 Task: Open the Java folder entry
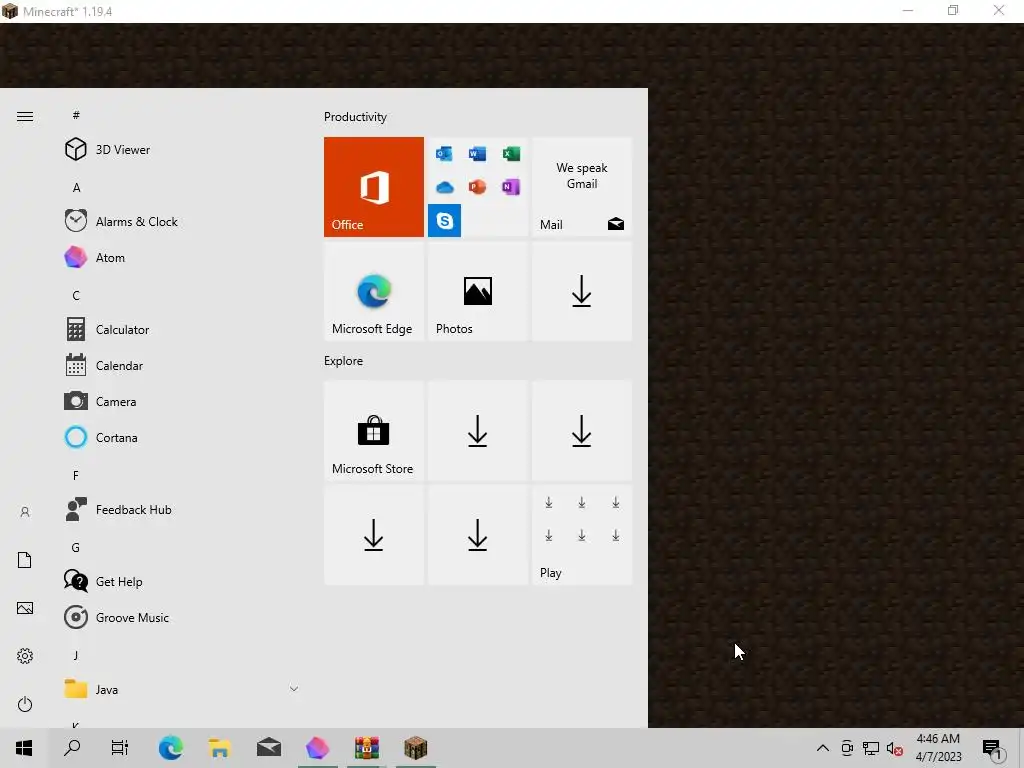(x=180, y=689)
